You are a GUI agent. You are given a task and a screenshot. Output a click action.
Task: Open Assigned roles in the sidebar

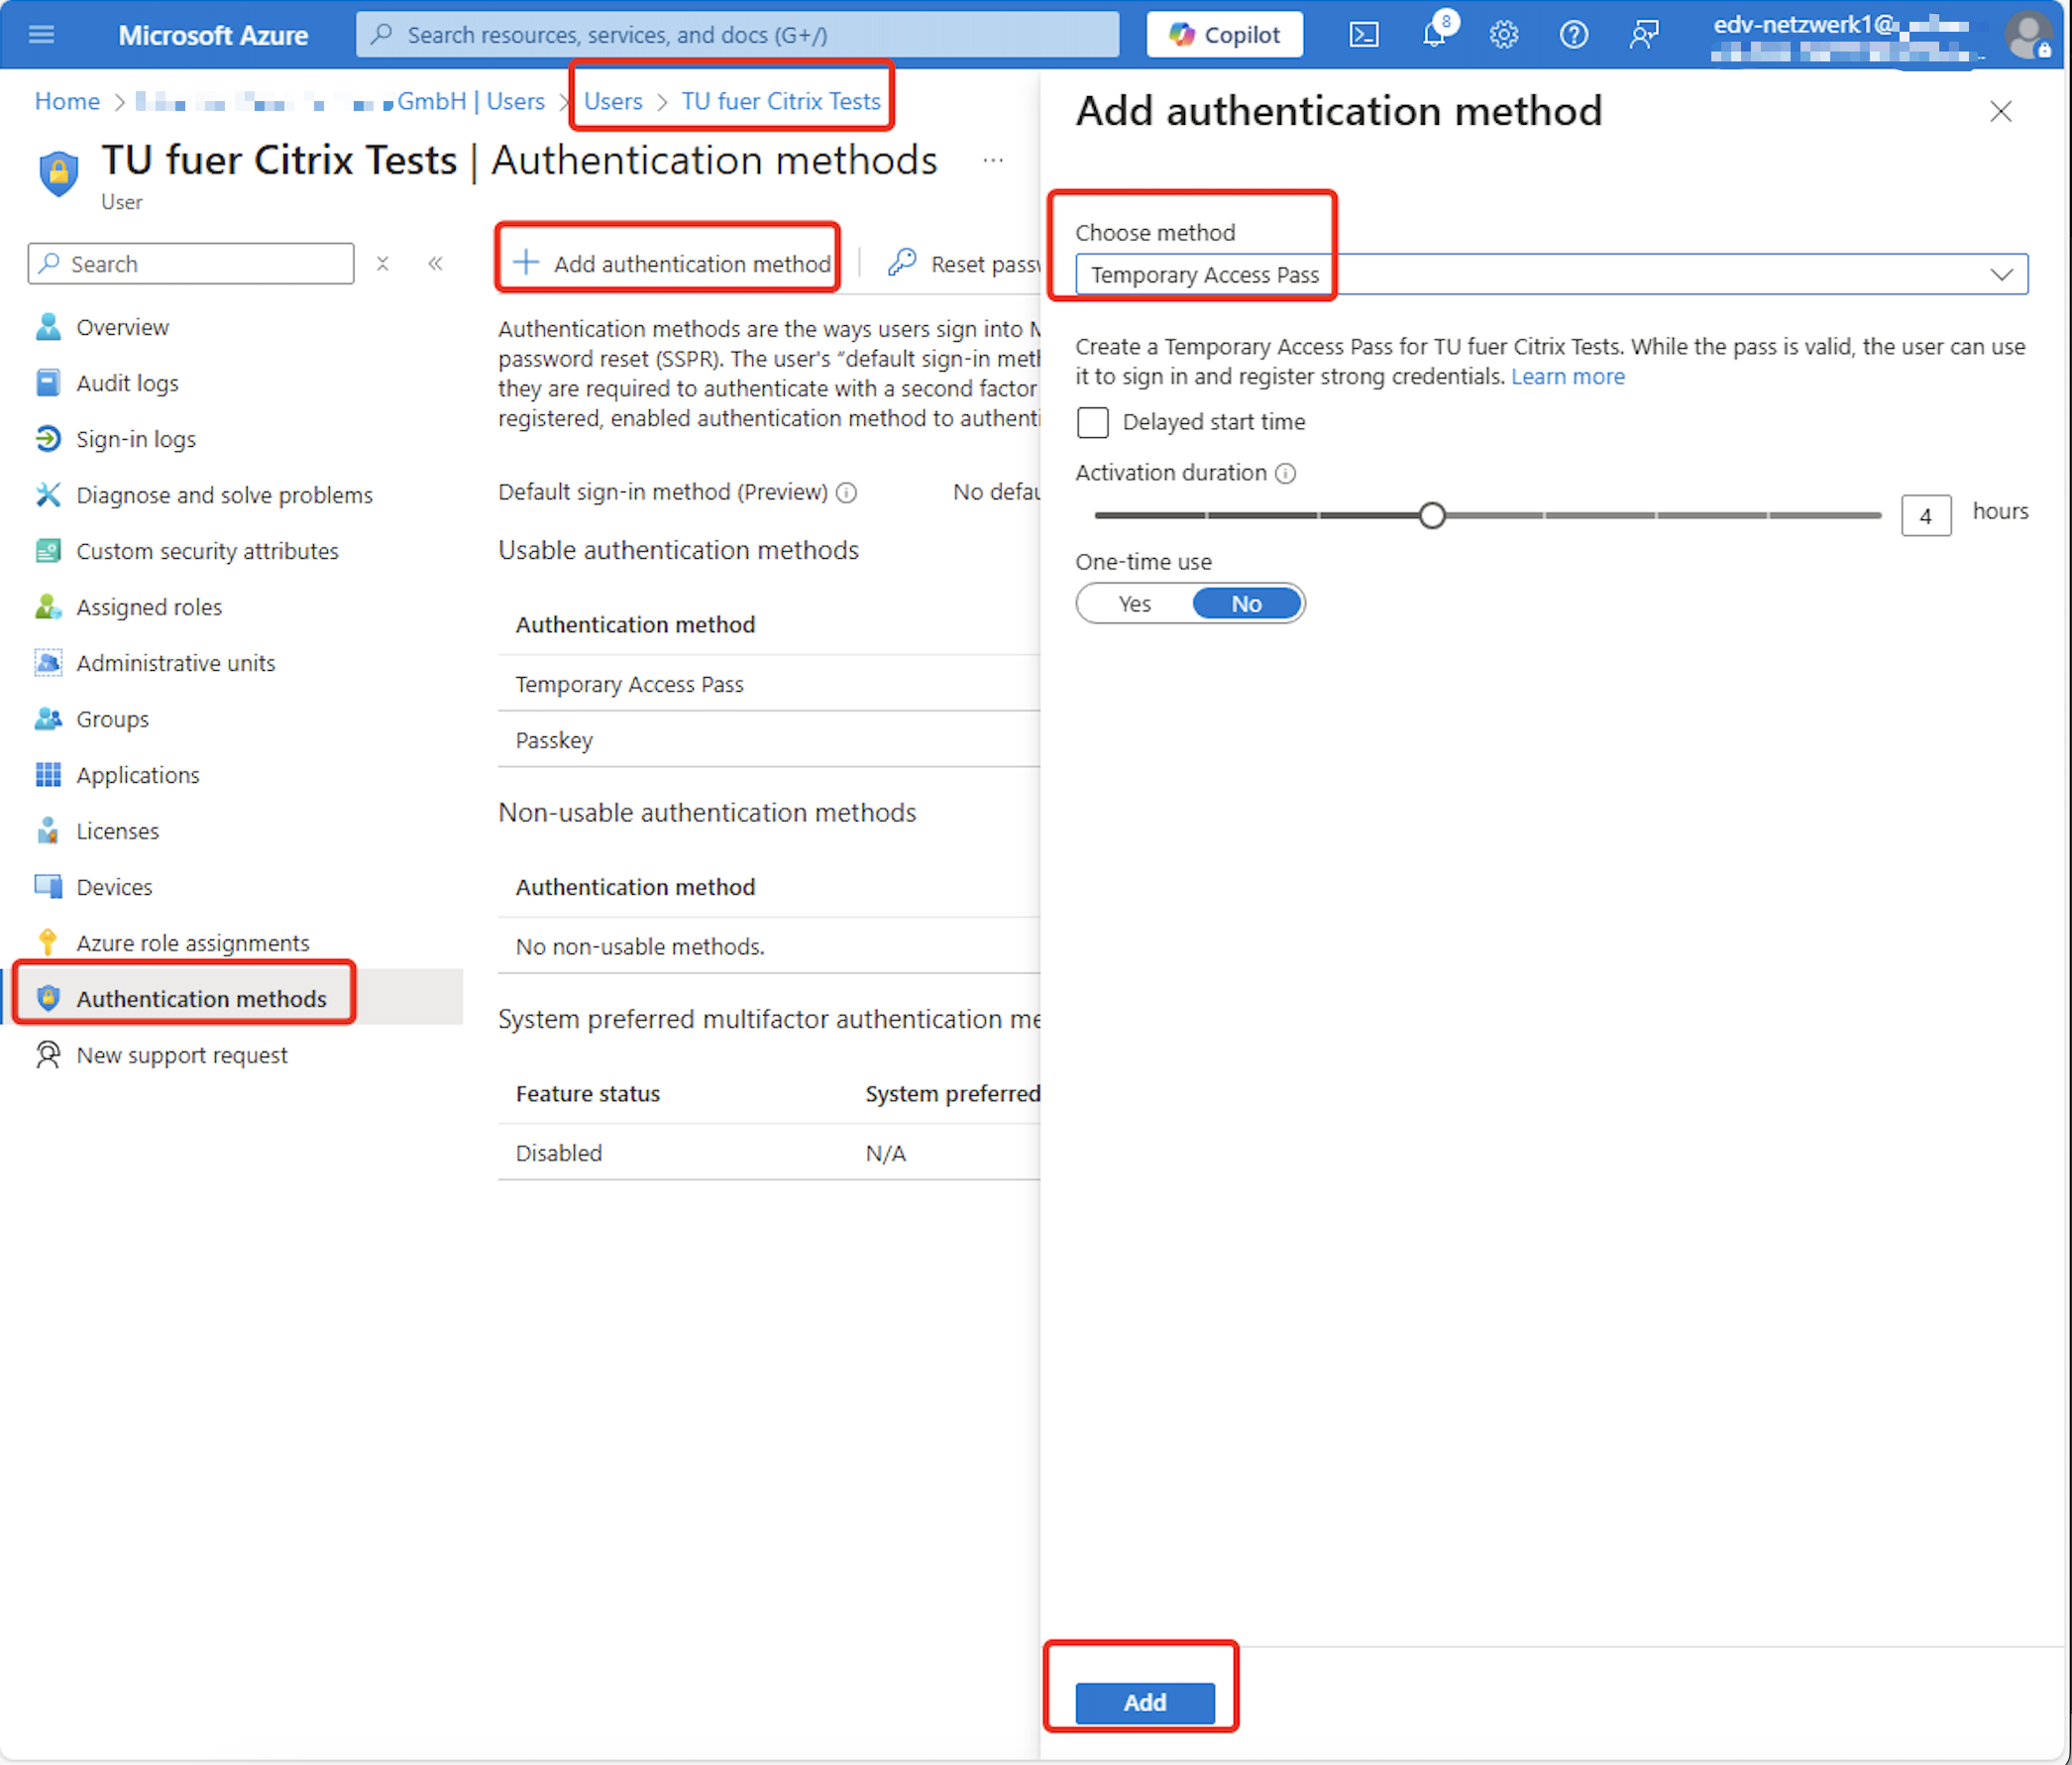149,607
